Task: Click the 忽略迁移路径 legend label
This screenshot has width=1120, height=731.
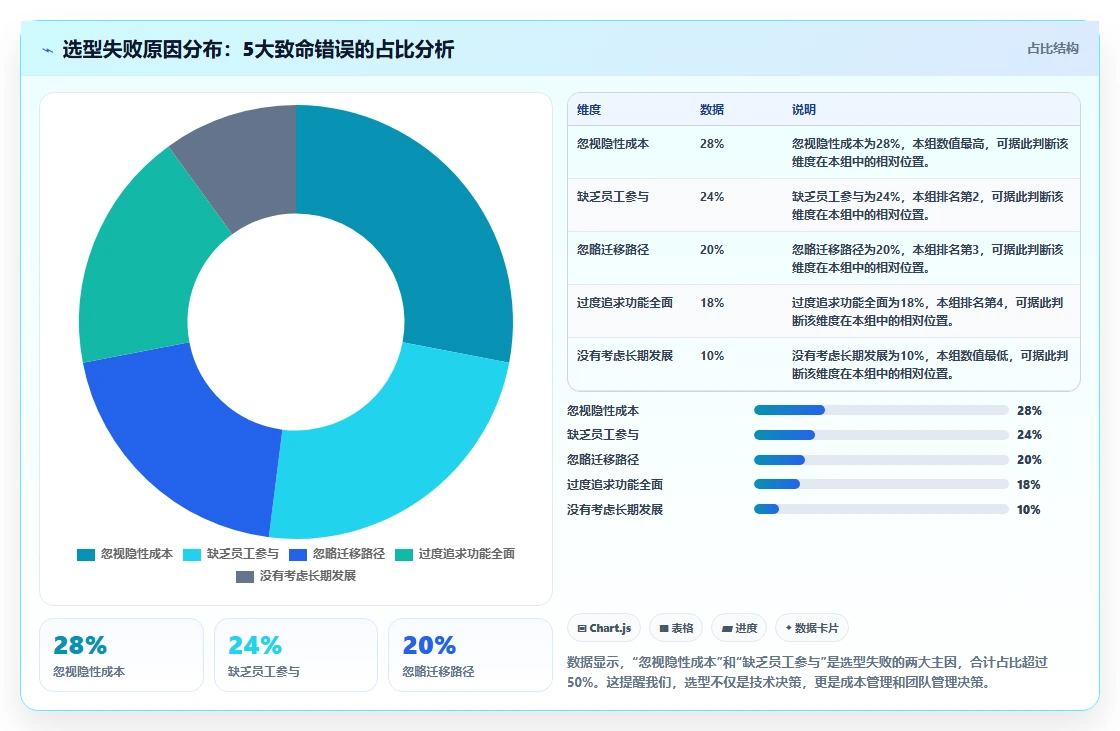Action: tap(349, 554)
